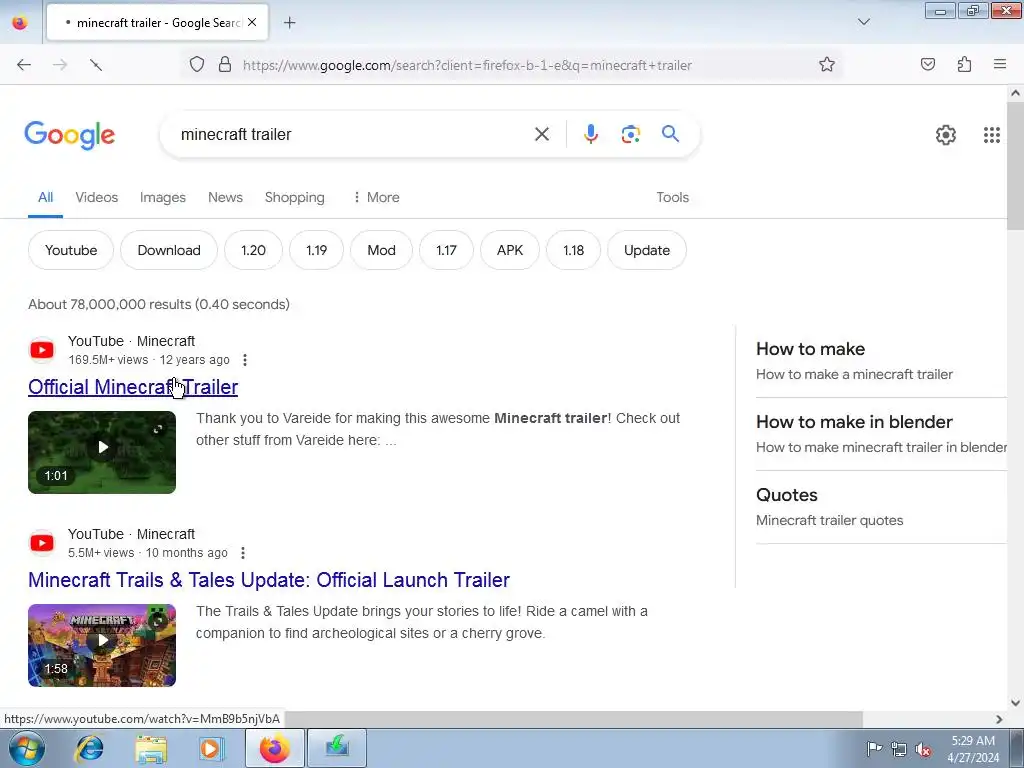Apply the Mod filter chip
This screenshot has width=1024, height=768.
point(381,250)
